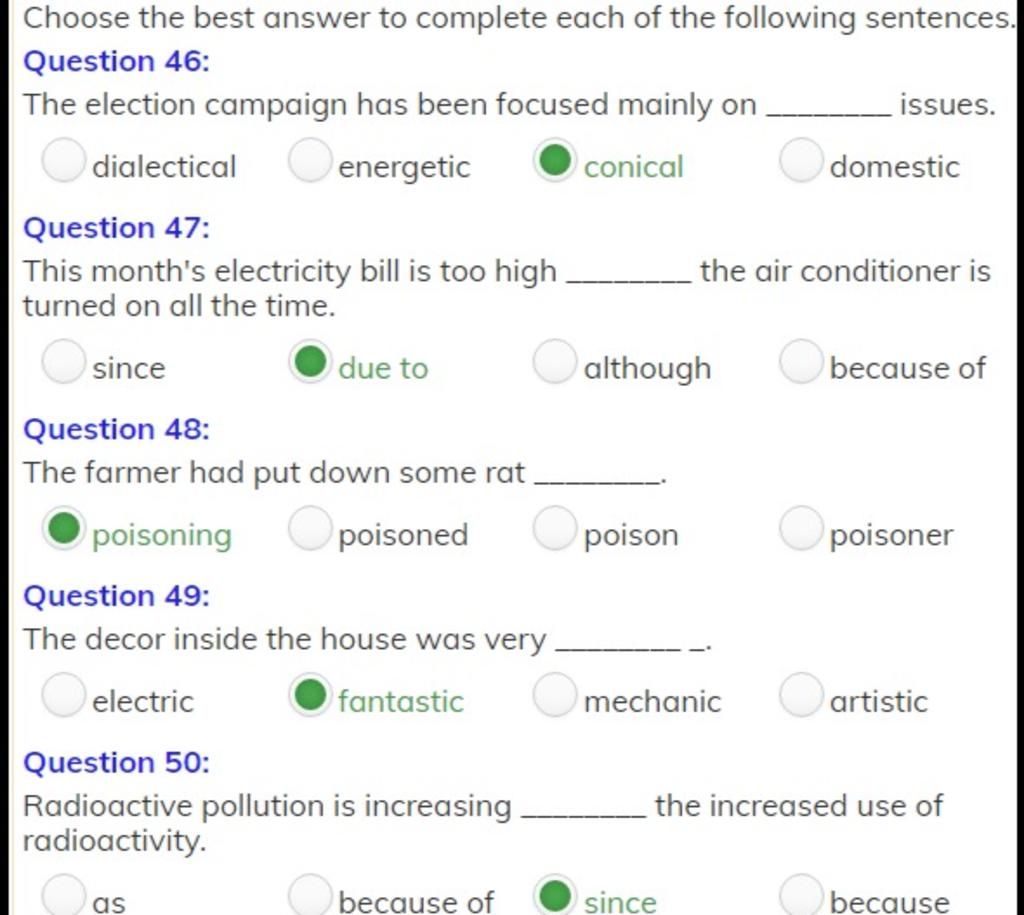Pick 'artistic' for Question 49

click(x=801, y=695)
